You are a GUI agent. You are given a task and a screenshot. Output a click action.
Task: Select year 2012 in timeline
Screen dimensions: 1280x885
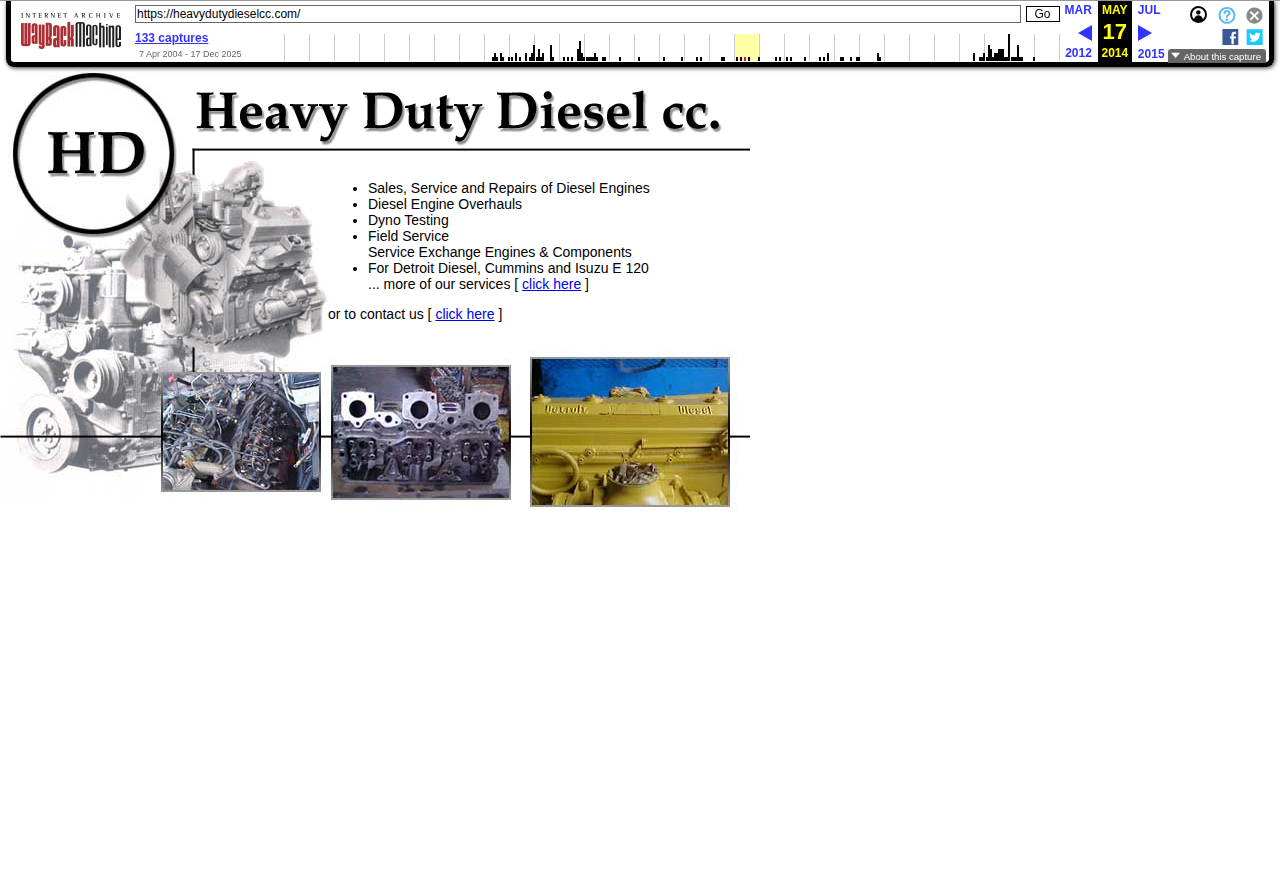click(1078, 53)
